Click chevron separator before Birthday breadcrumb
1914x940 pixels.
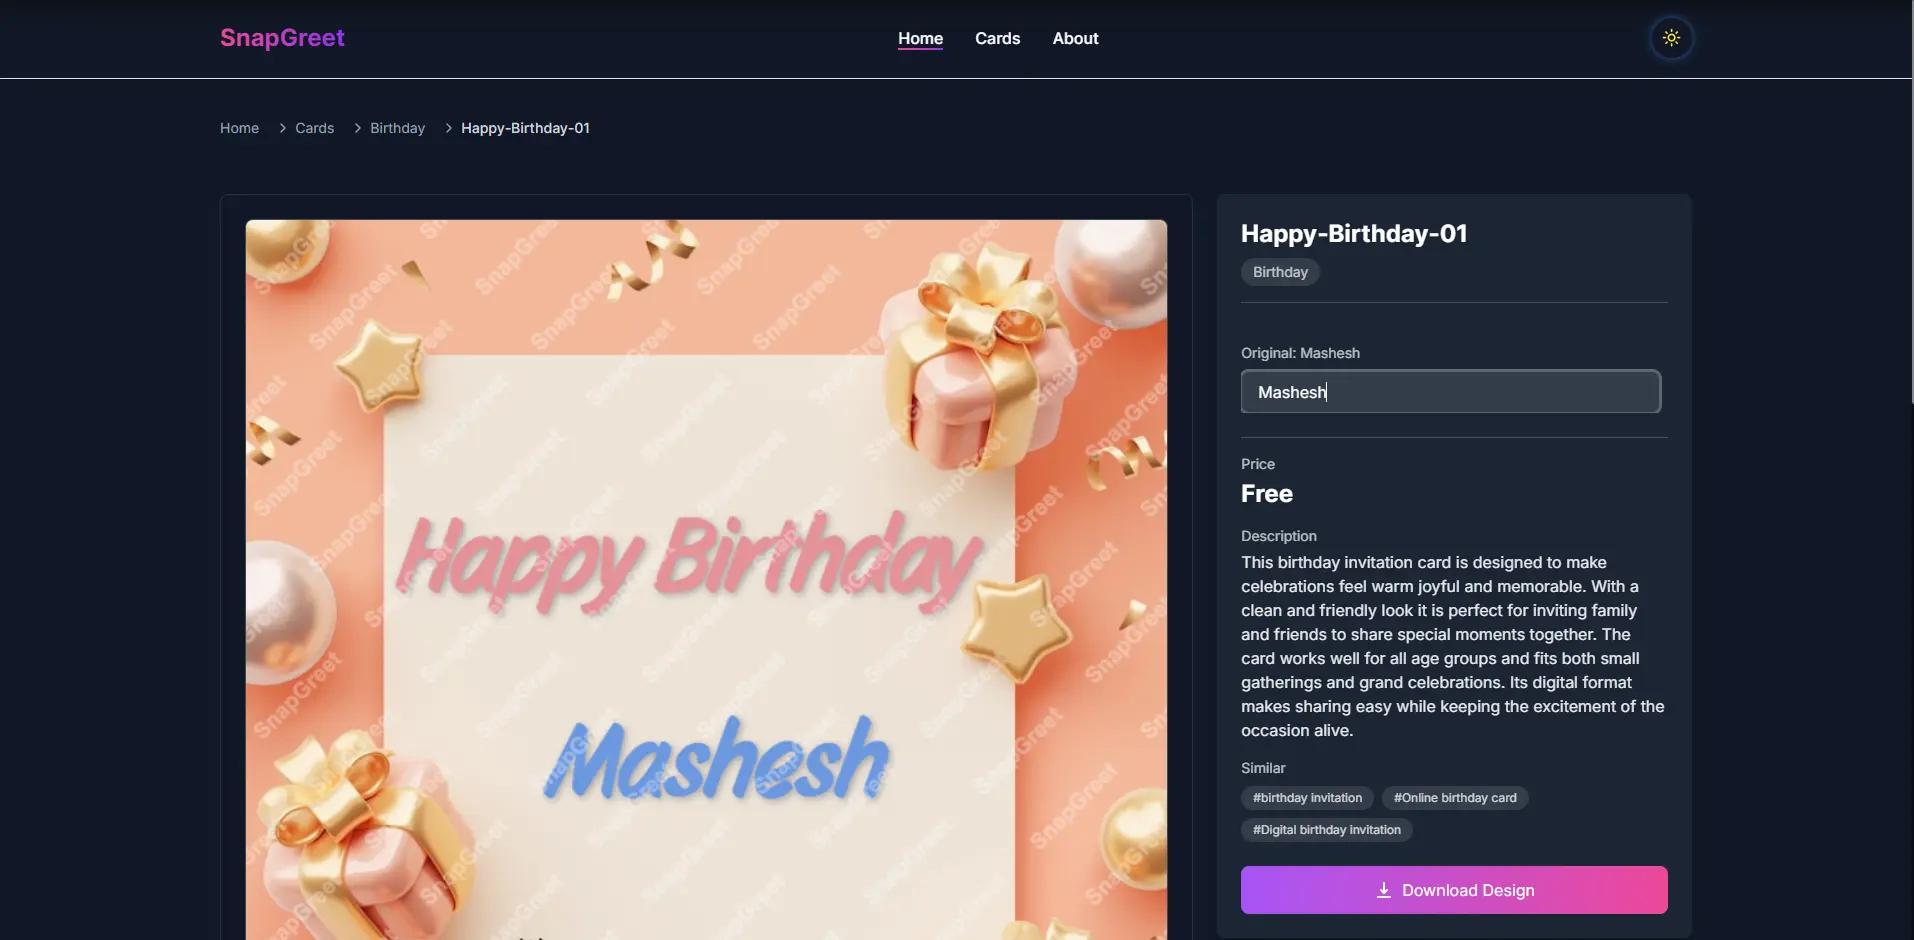coord(358,128)
